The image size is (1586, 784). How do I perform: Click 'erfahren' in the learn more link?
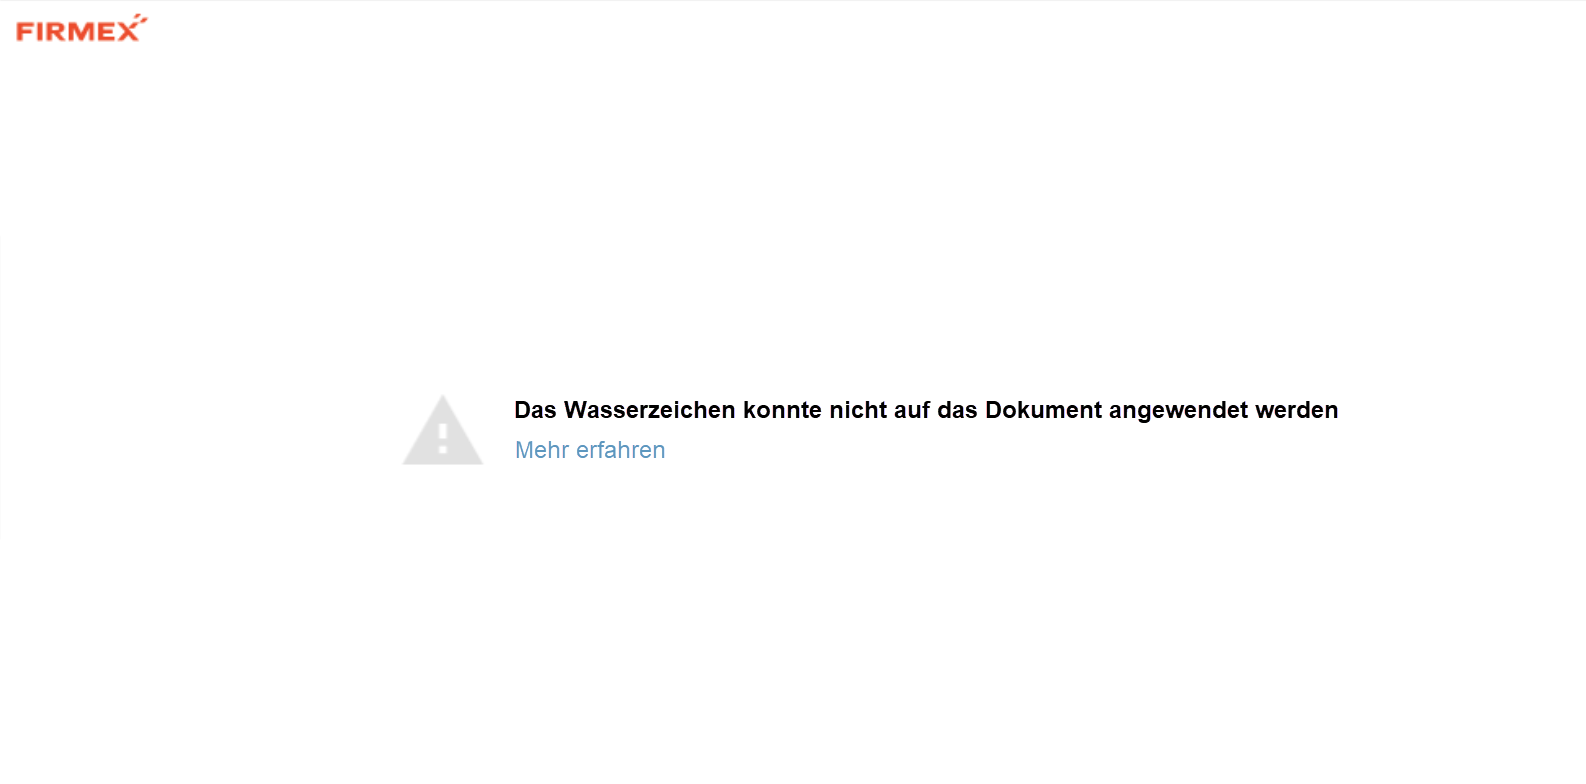coord(621,450)
